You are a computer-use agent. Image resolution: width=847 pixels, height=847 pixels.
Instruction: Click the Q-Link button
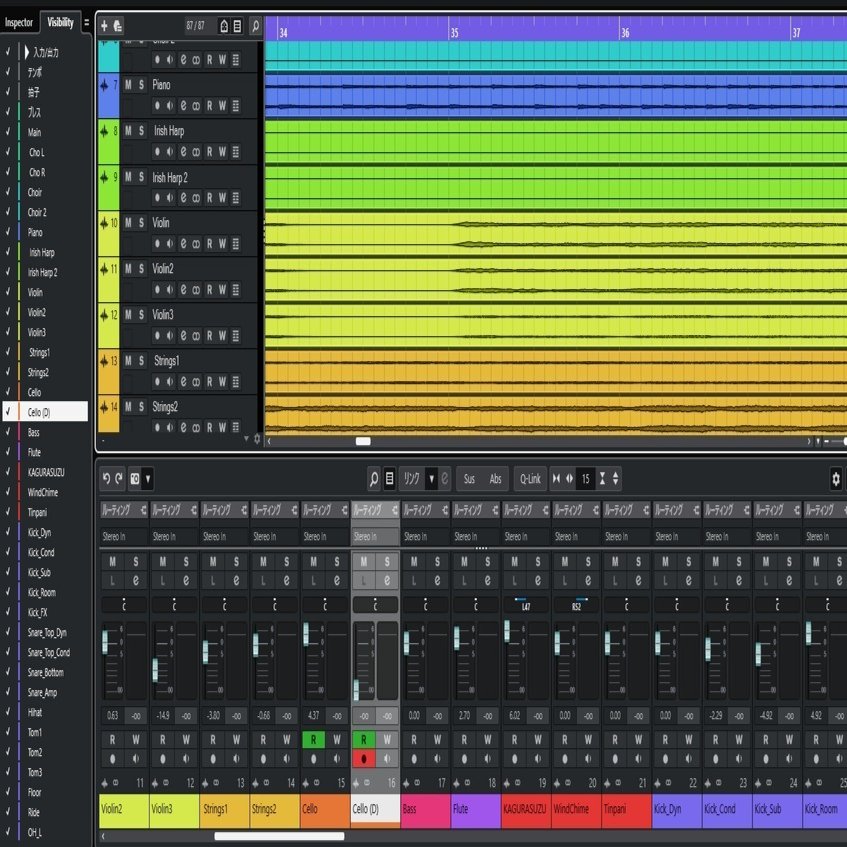[530, 479]
